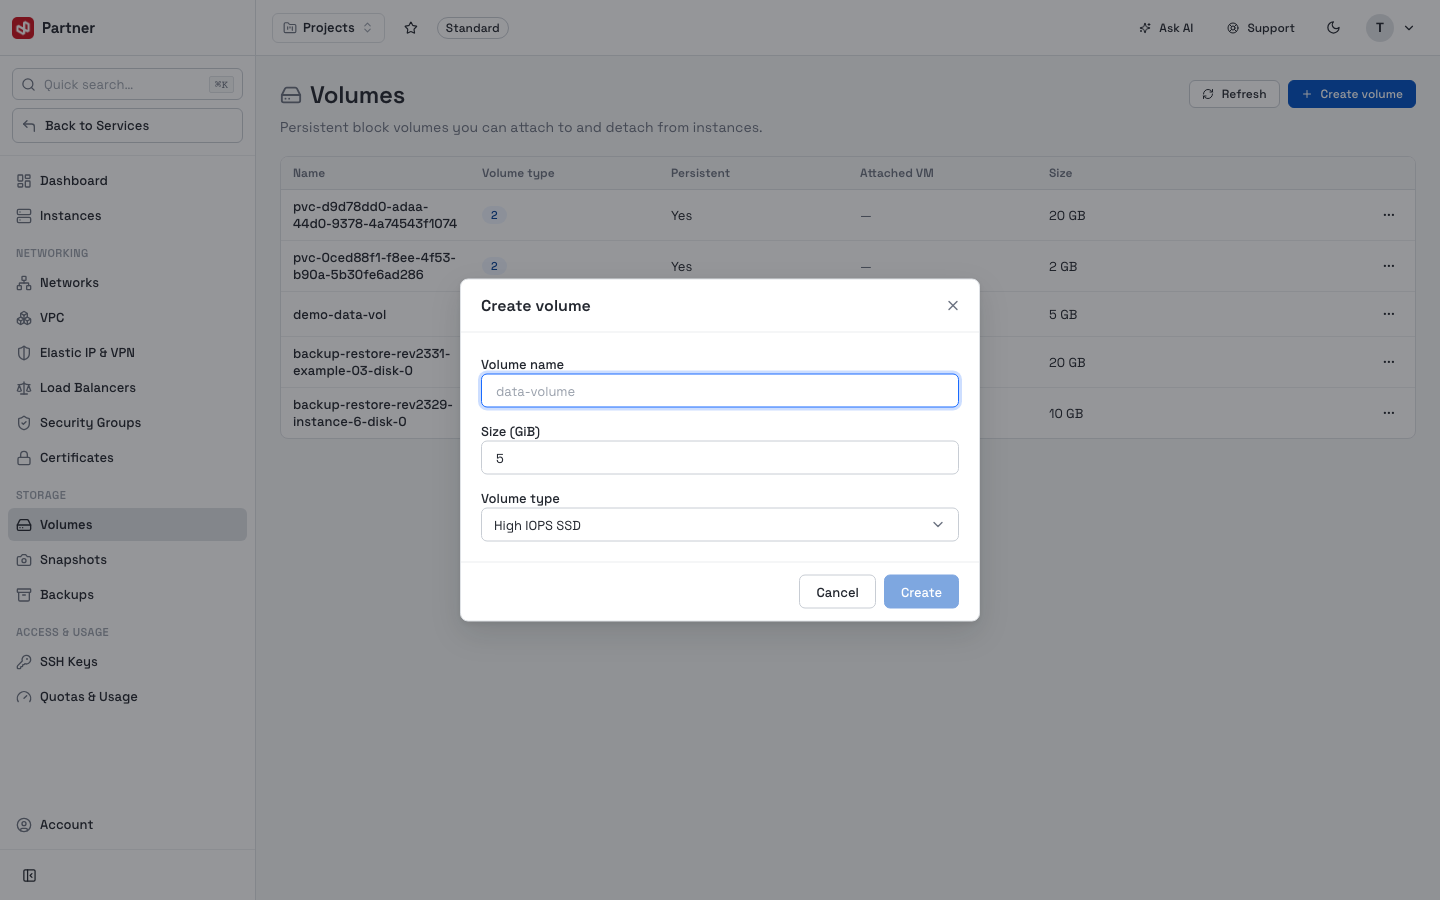Click the 5 GB size cell
This screenshot has width=1440, height=900.
click(1063, 314)
